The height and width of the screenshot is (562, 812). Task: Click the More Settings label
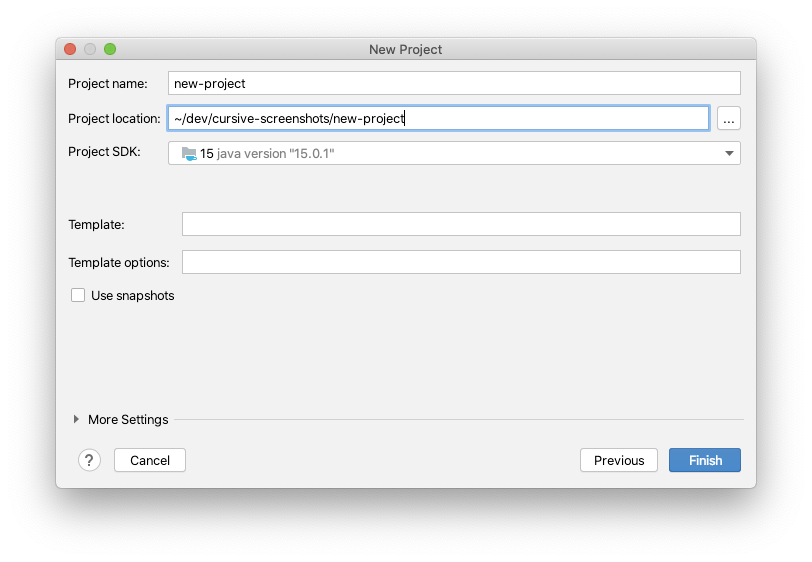[x=128, y=420]
